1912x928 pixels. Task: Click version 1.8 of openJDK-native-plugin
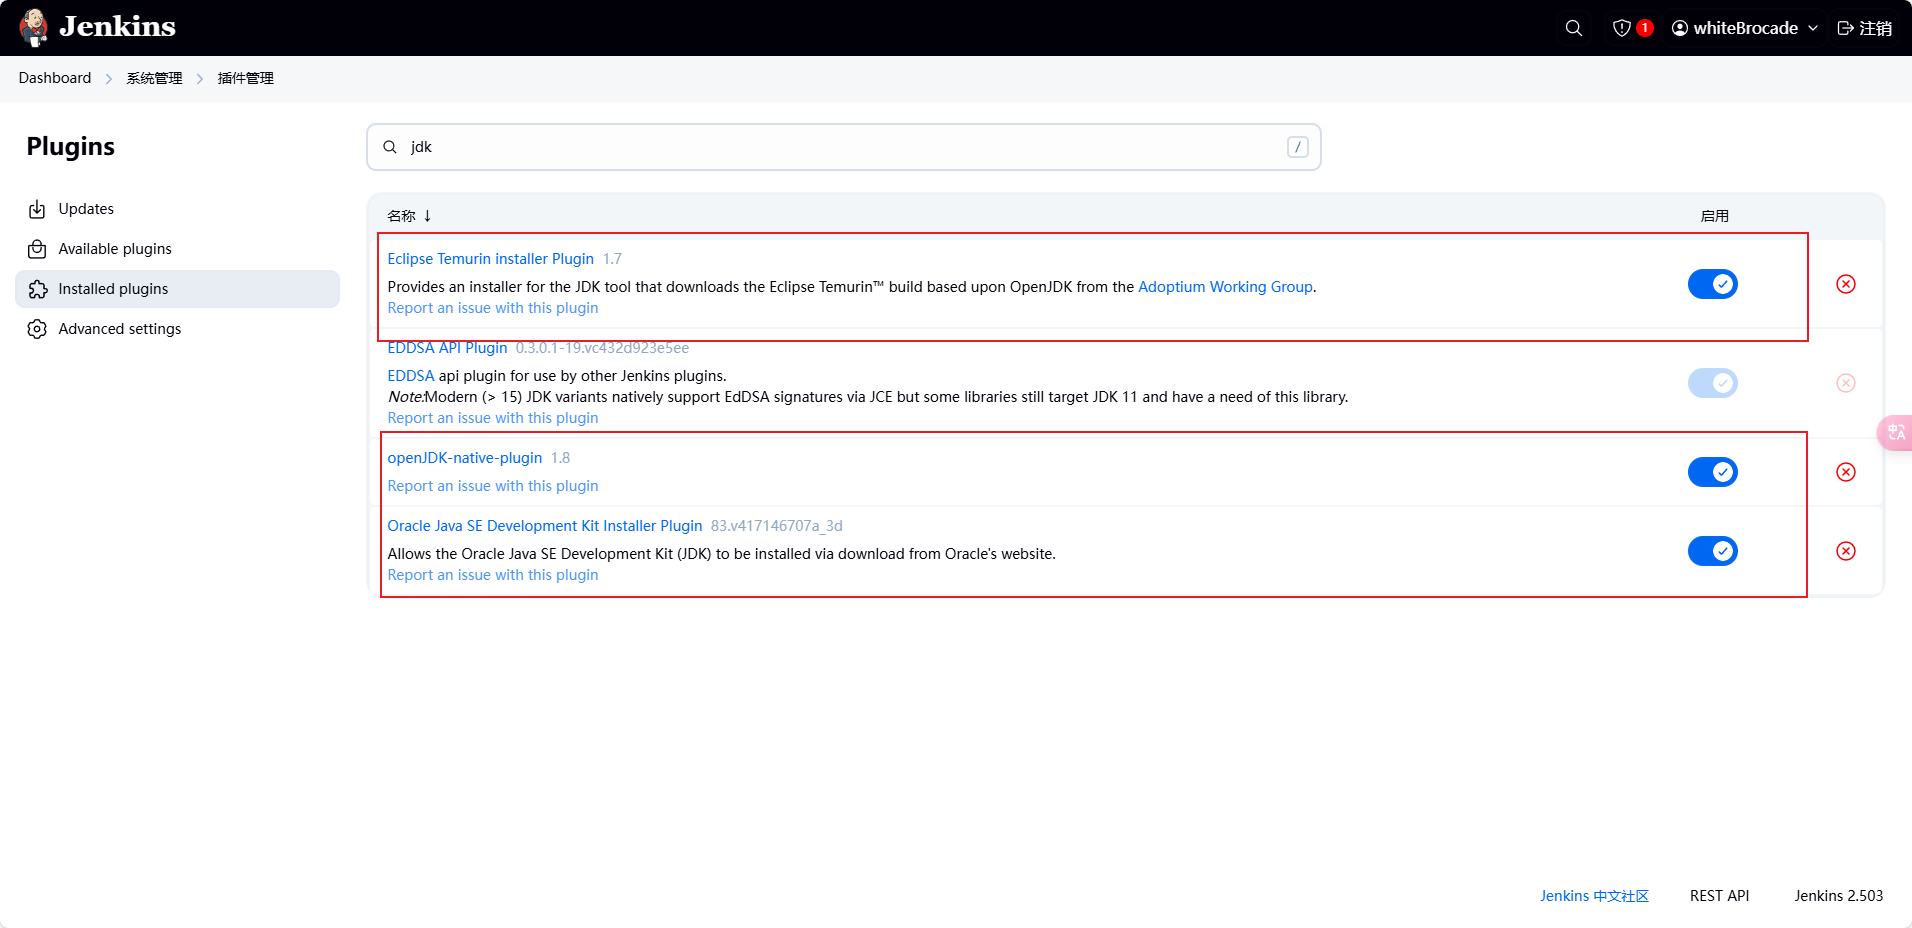(560, 458)
